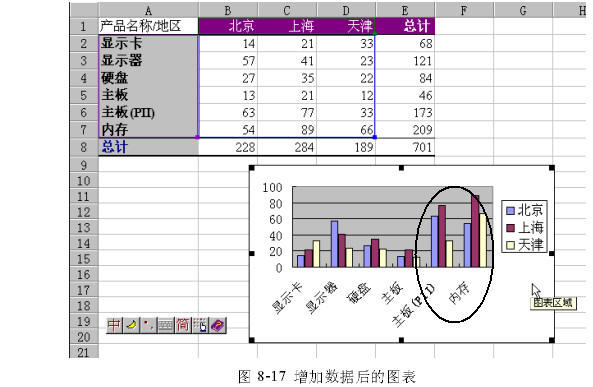Click the 北京 legend entry text
This screenshot has height=387, width=593.
[530, 210]
